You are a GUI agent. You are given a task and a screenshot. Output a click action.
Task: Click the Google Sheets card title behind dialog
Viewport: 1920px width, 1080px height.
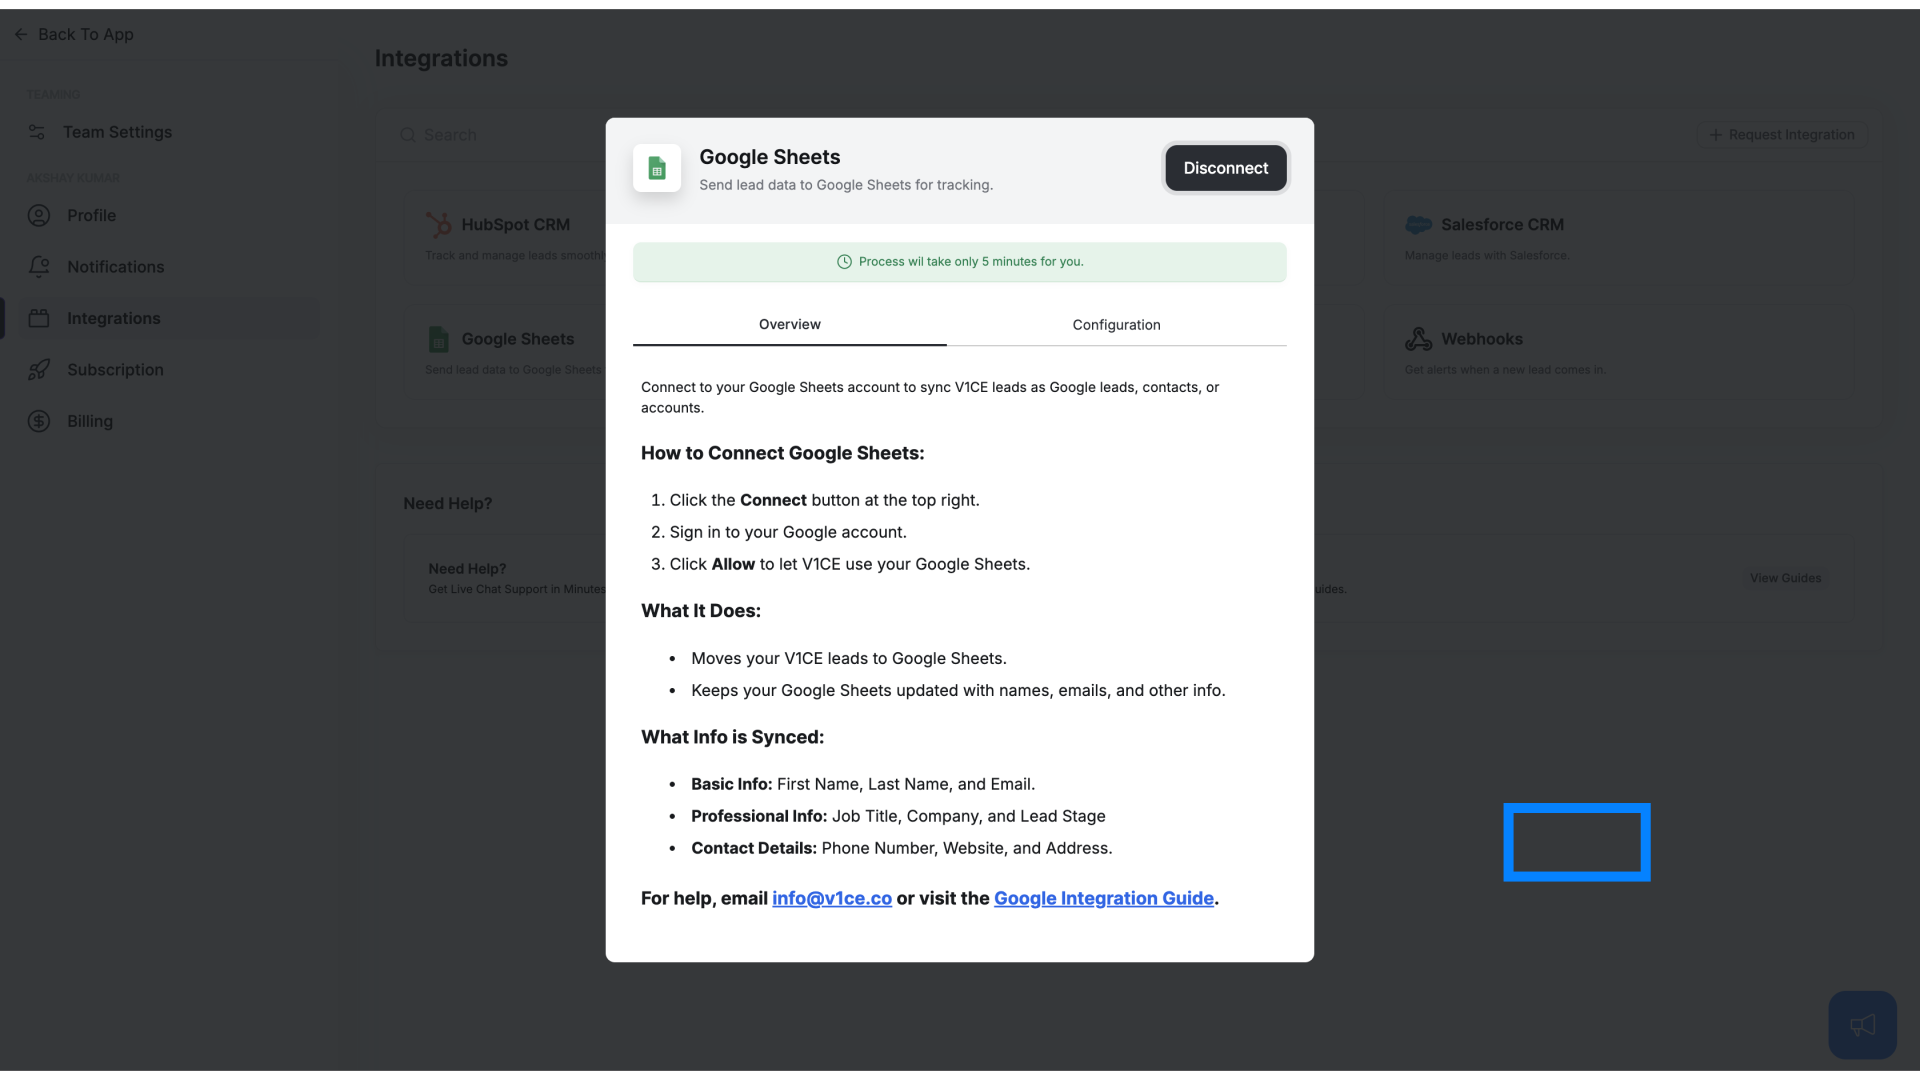pos(518,339)
